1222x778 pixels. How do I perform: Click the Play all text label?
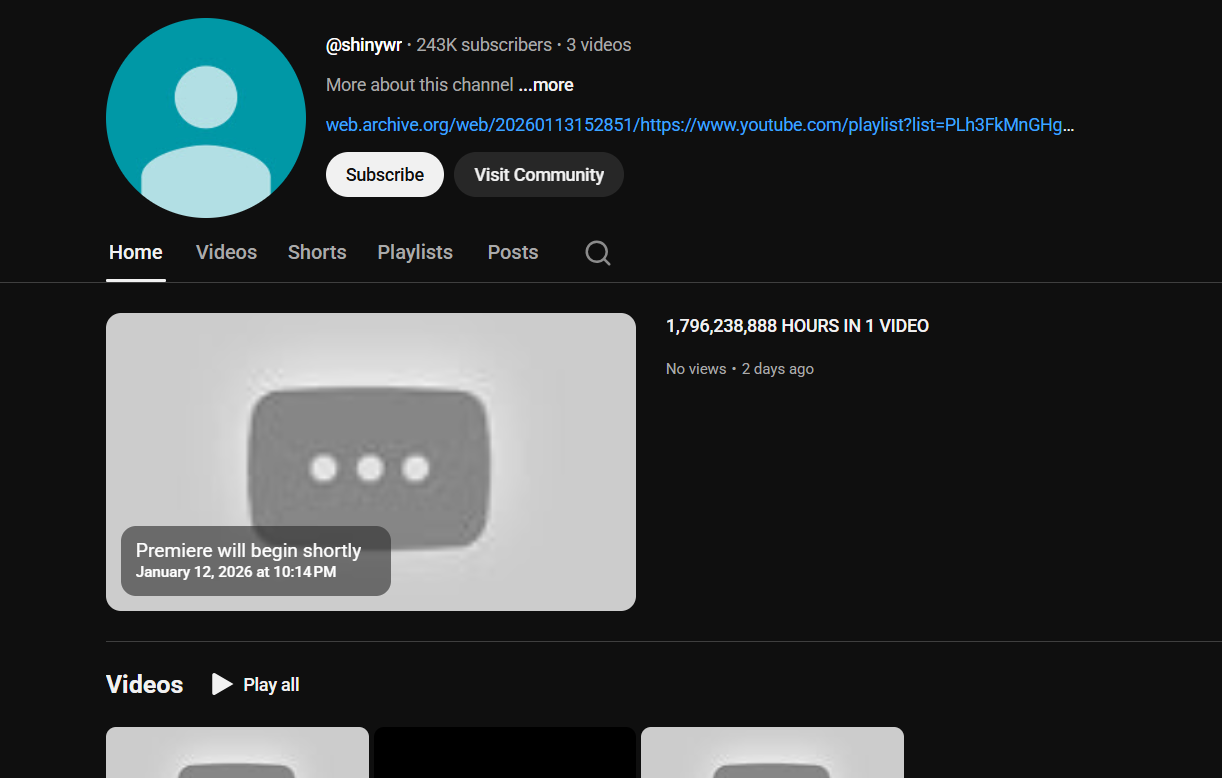pyautogui.click(x=270, y=684)
